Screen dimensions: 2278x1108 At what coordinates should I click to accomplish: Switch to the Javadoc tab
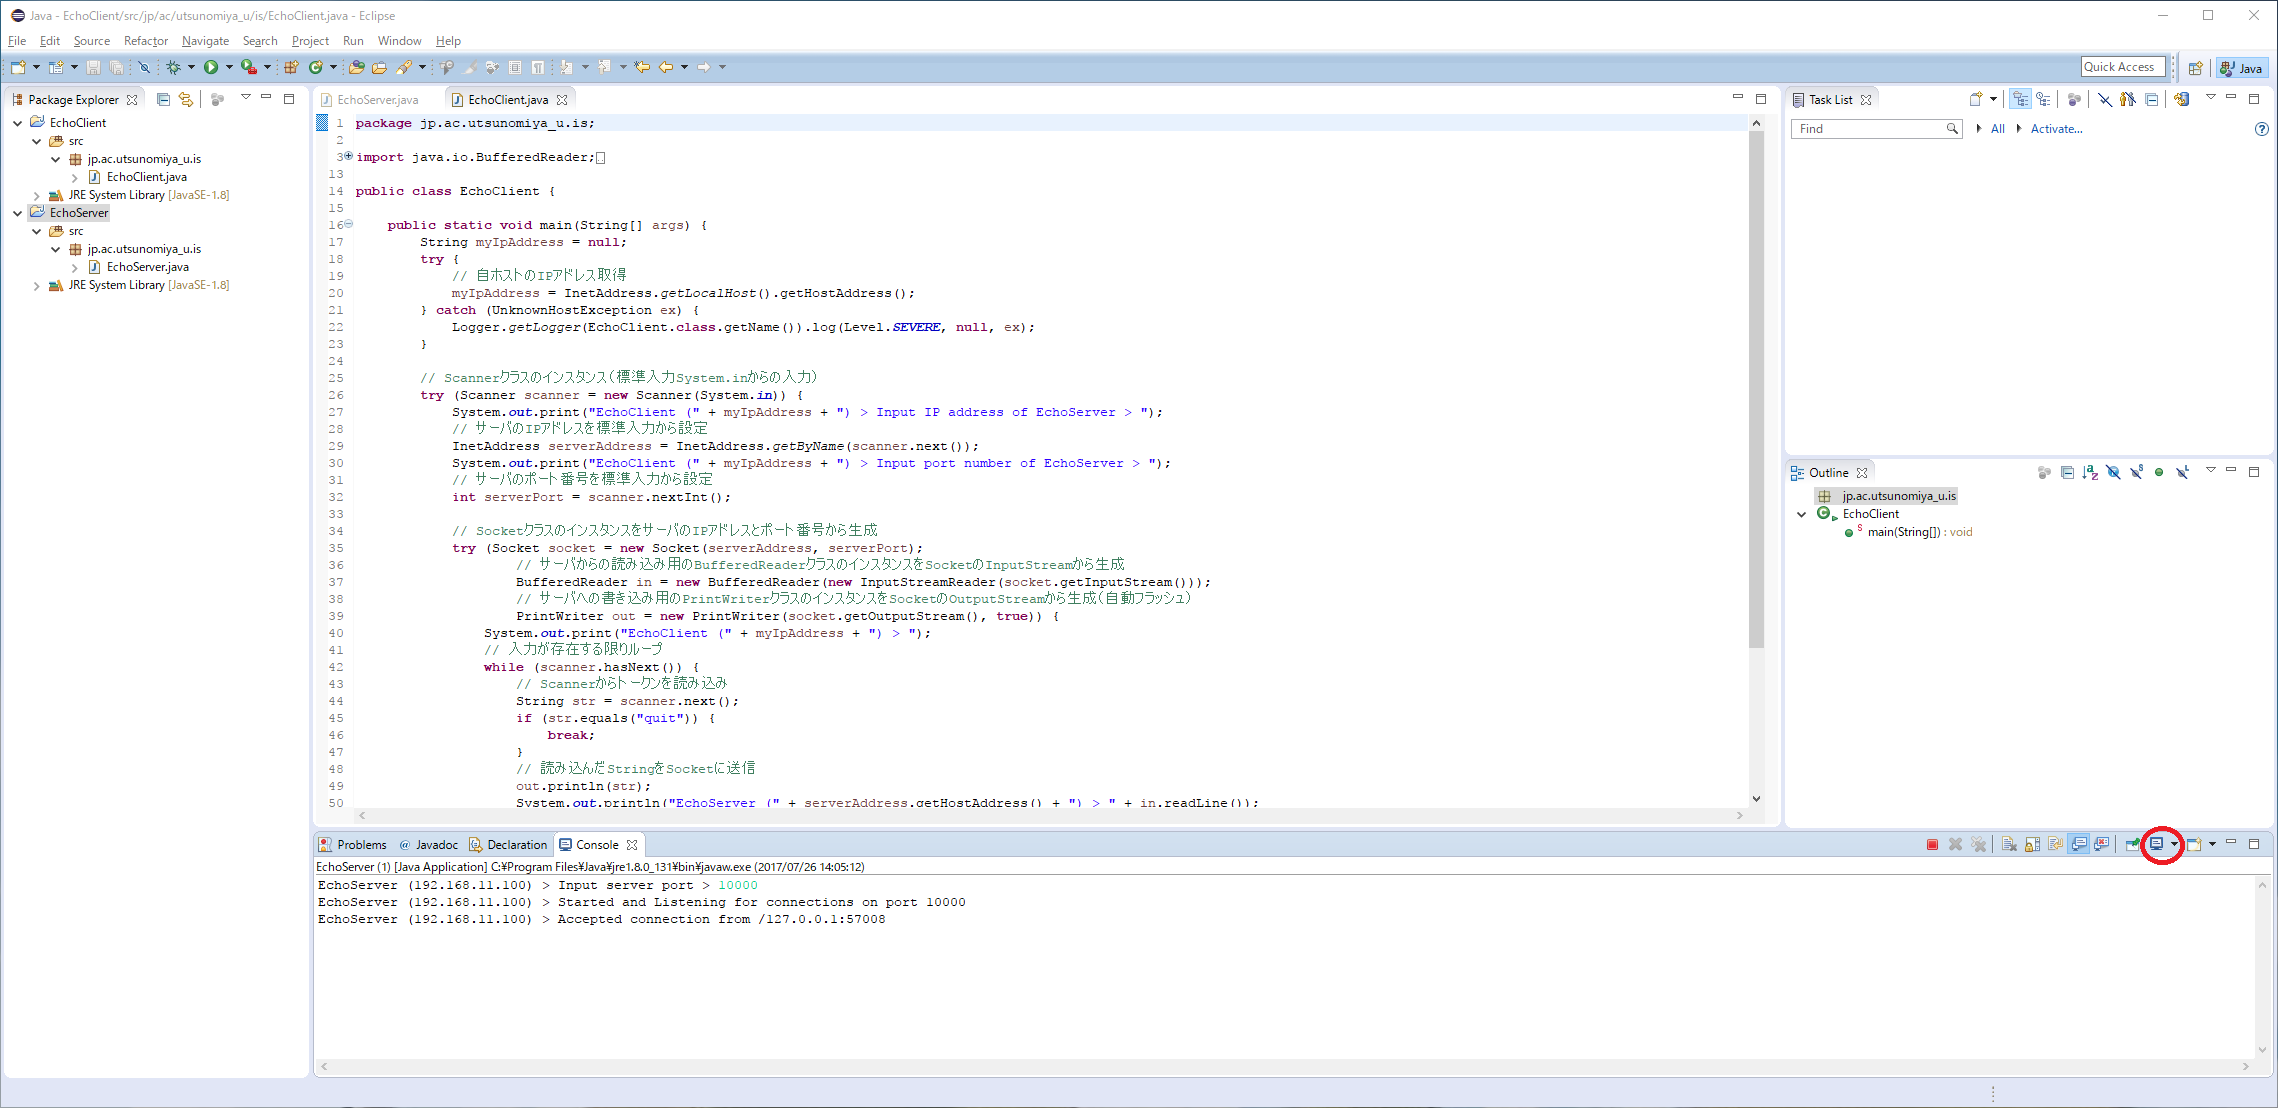coord(428,845)
